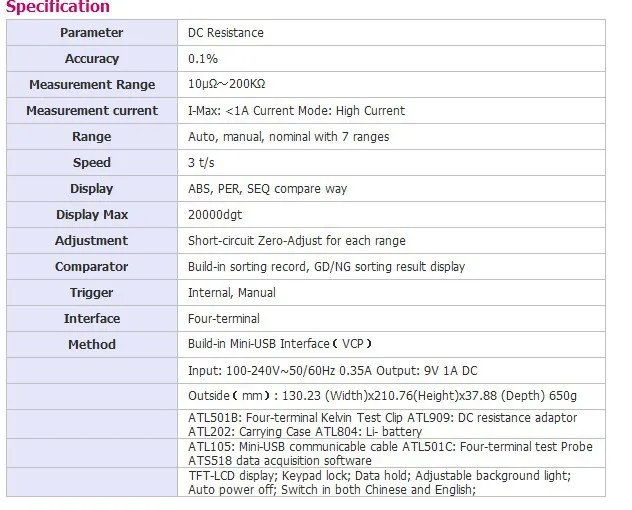Click the Outside (mm) dimensions line

click(383, 396)
